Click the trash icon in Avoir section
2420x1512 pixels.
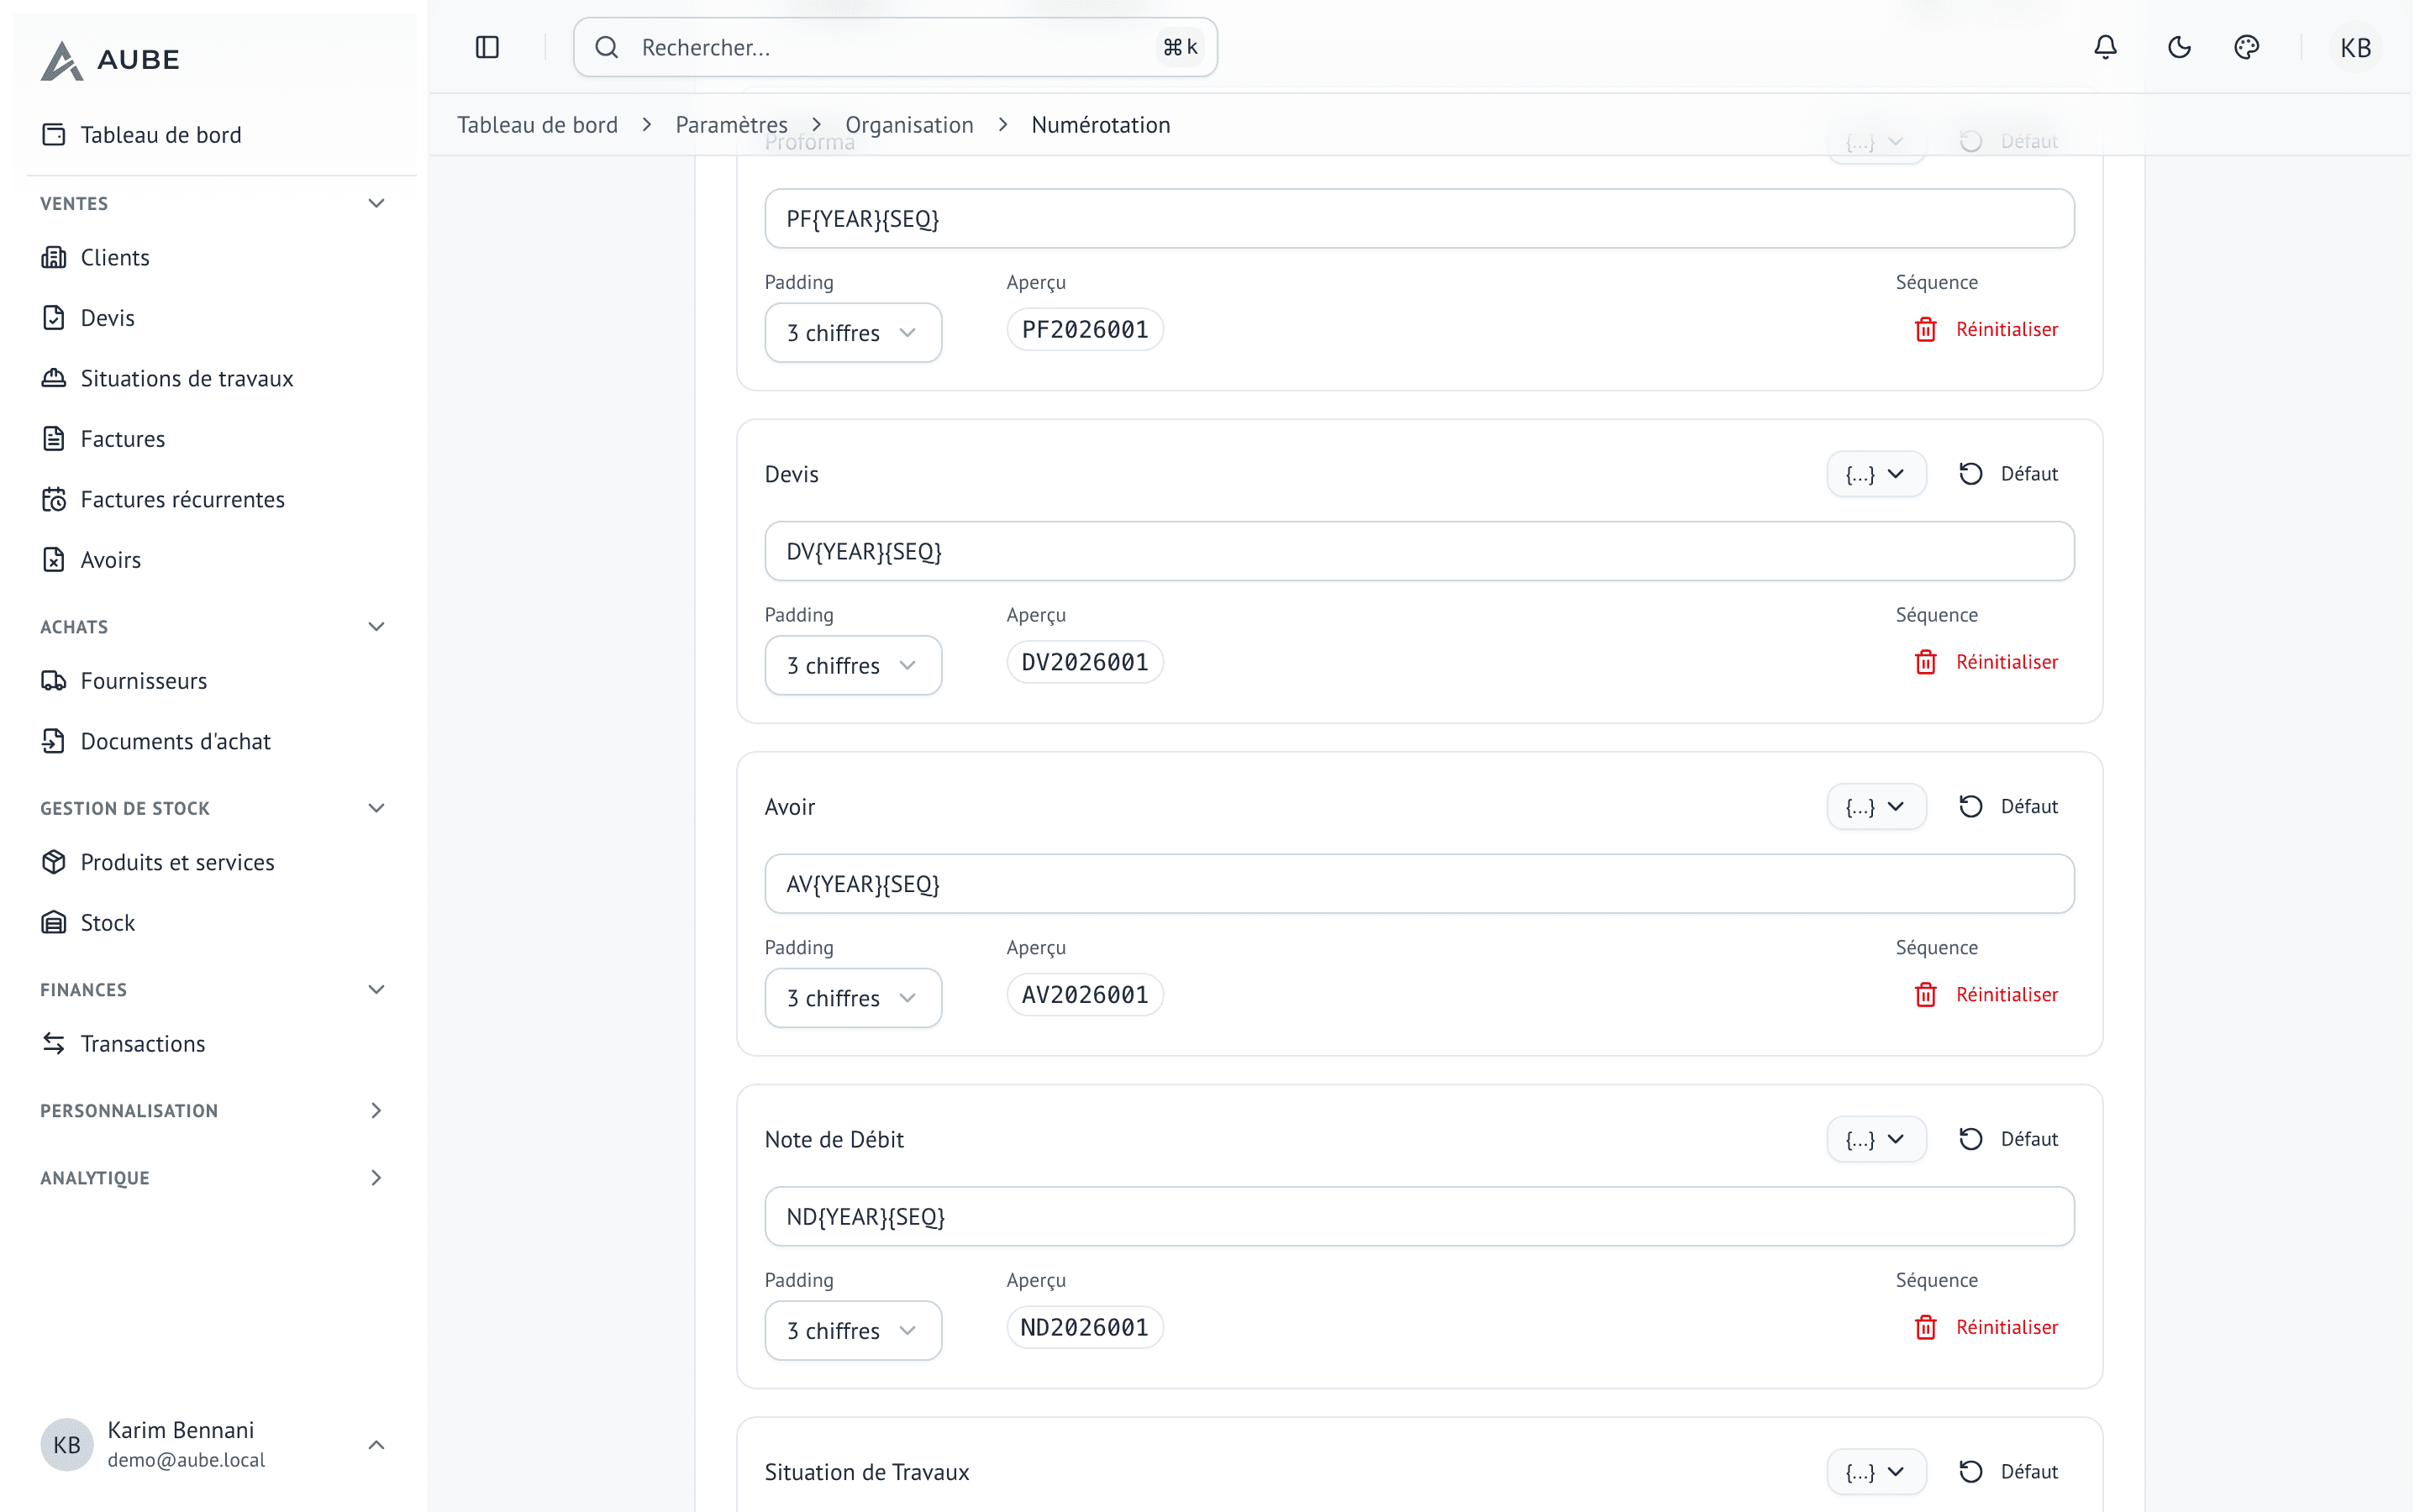click(x=1925, y=995)
